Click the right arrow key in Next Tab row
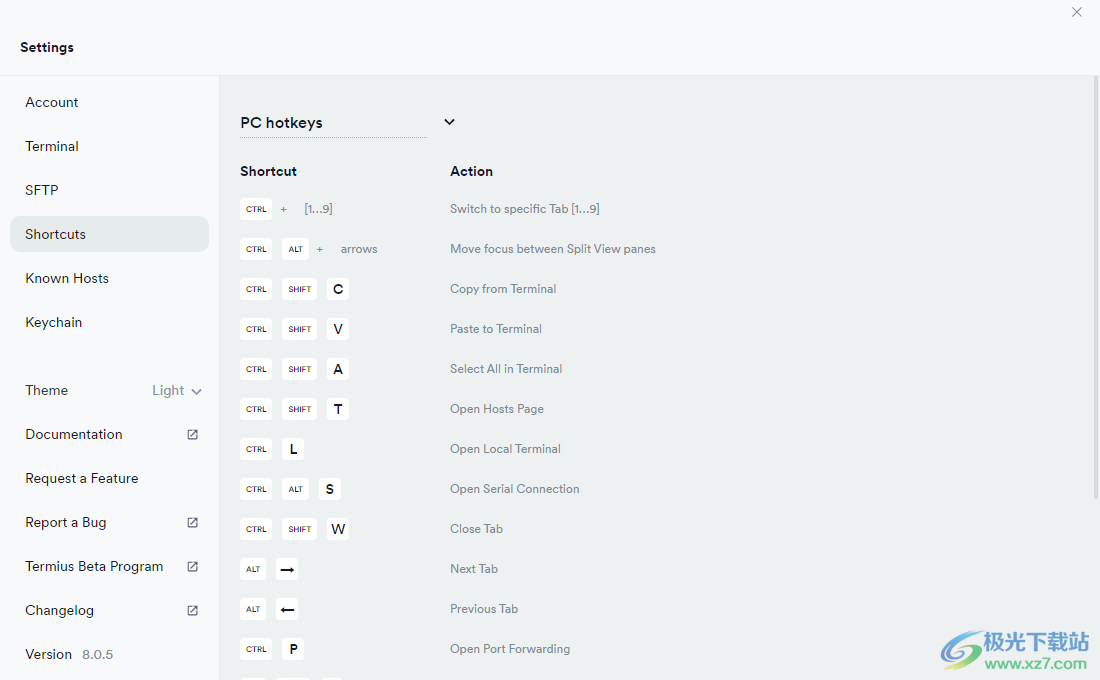 (x=287, y=569)
